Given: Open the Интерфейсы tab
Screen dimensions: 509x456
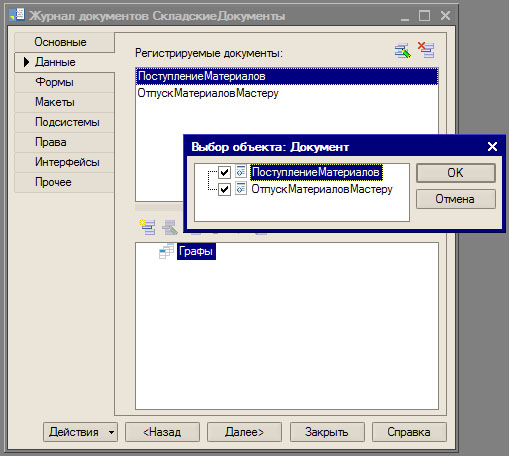Looking at the screenshot, I should click(65, 162).
